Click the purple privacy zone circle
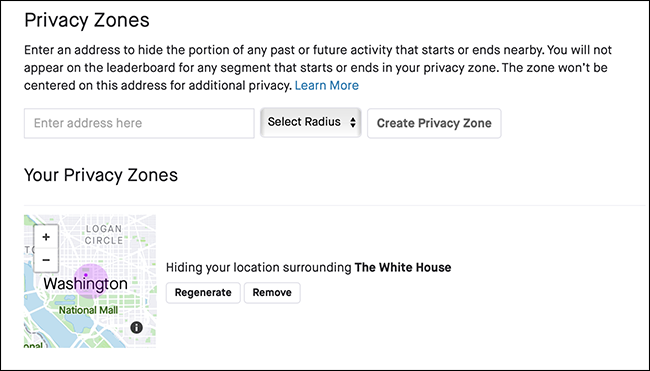The image size is (650, 371). pos(91,281)
